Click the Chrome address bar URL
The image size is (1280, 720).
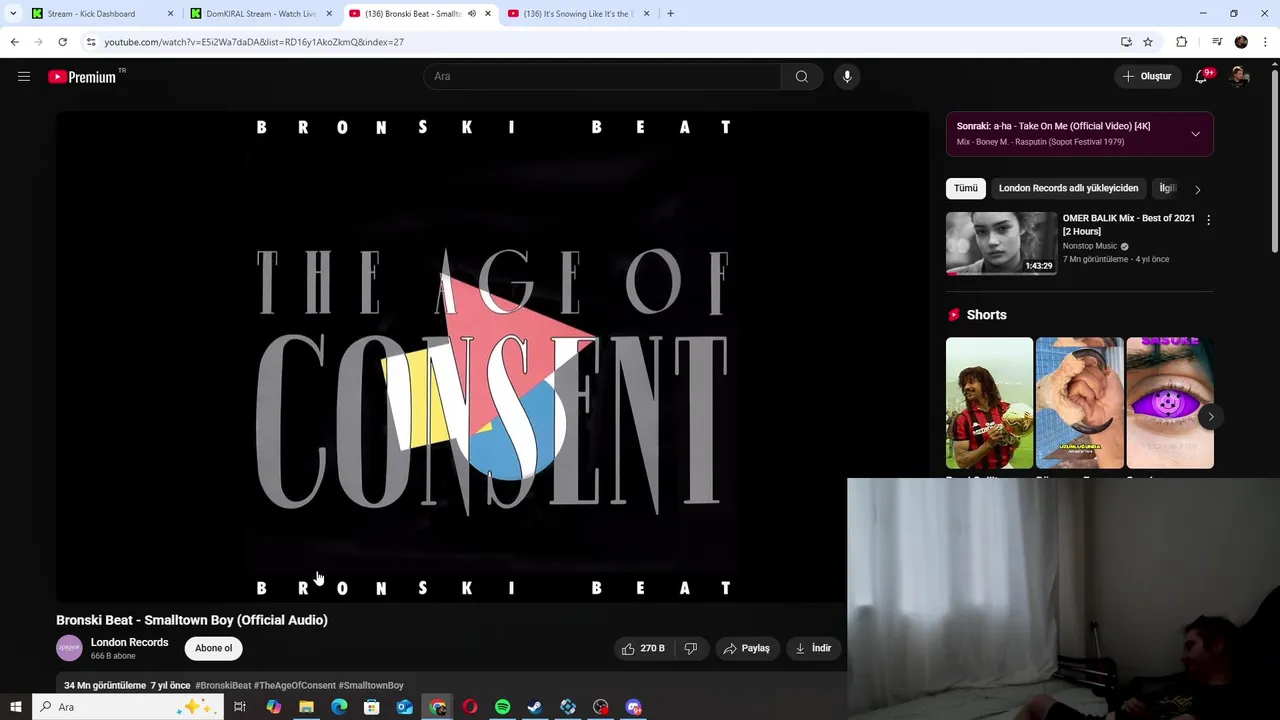[x=254, y=42]
